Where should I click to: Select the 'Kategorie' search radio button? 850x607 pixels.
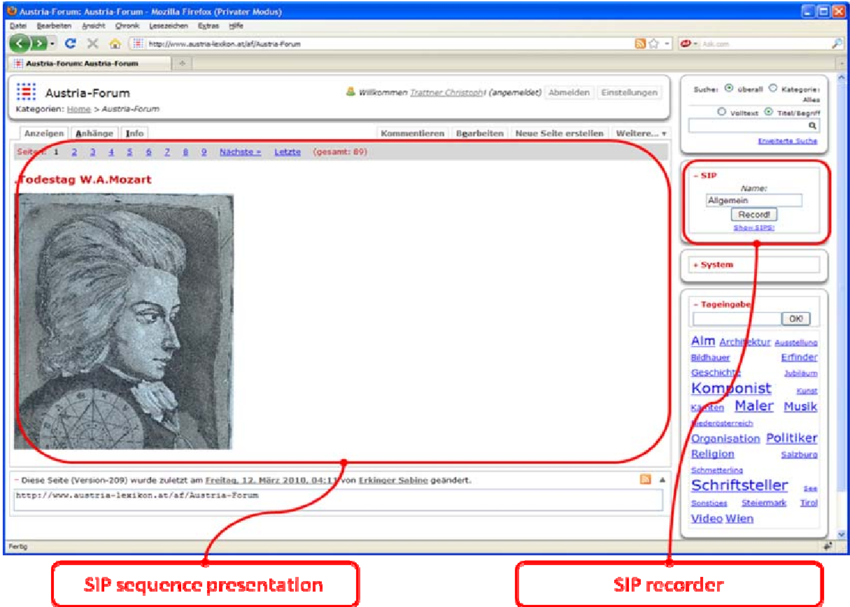(772, 88)
